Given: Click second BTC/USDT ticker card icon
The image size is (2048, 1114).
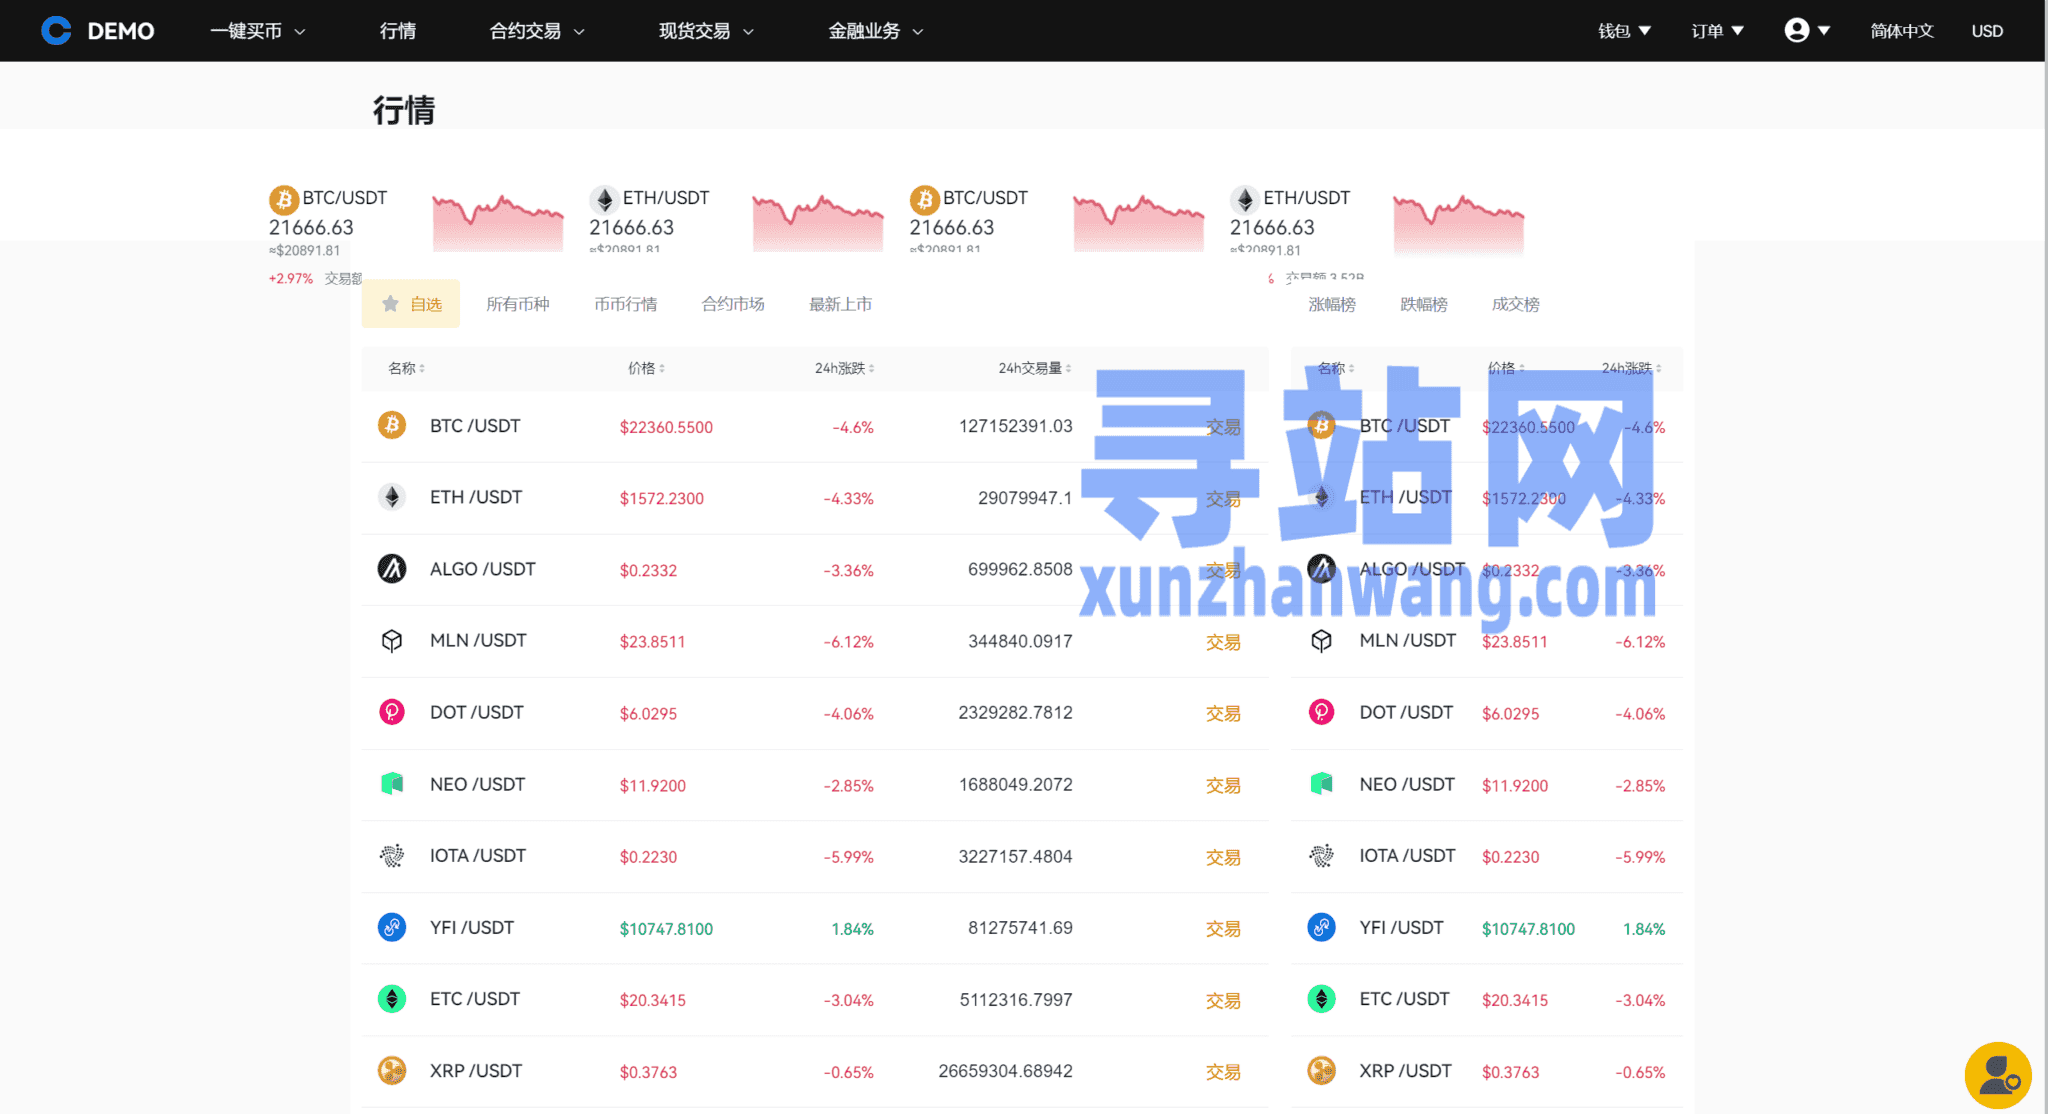Looking at the screenshot, I should click(x=924, y=200).
